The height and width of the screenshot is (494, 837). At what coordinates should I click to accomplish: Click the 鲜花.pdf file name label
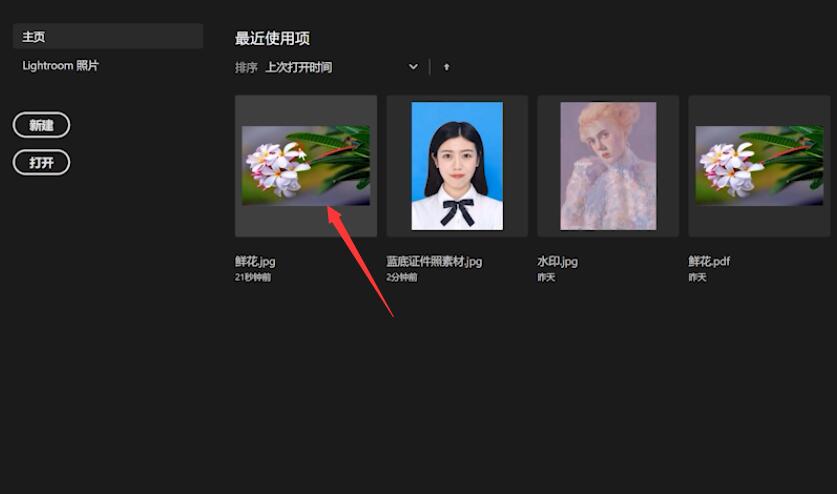click(x=709, y=261)
